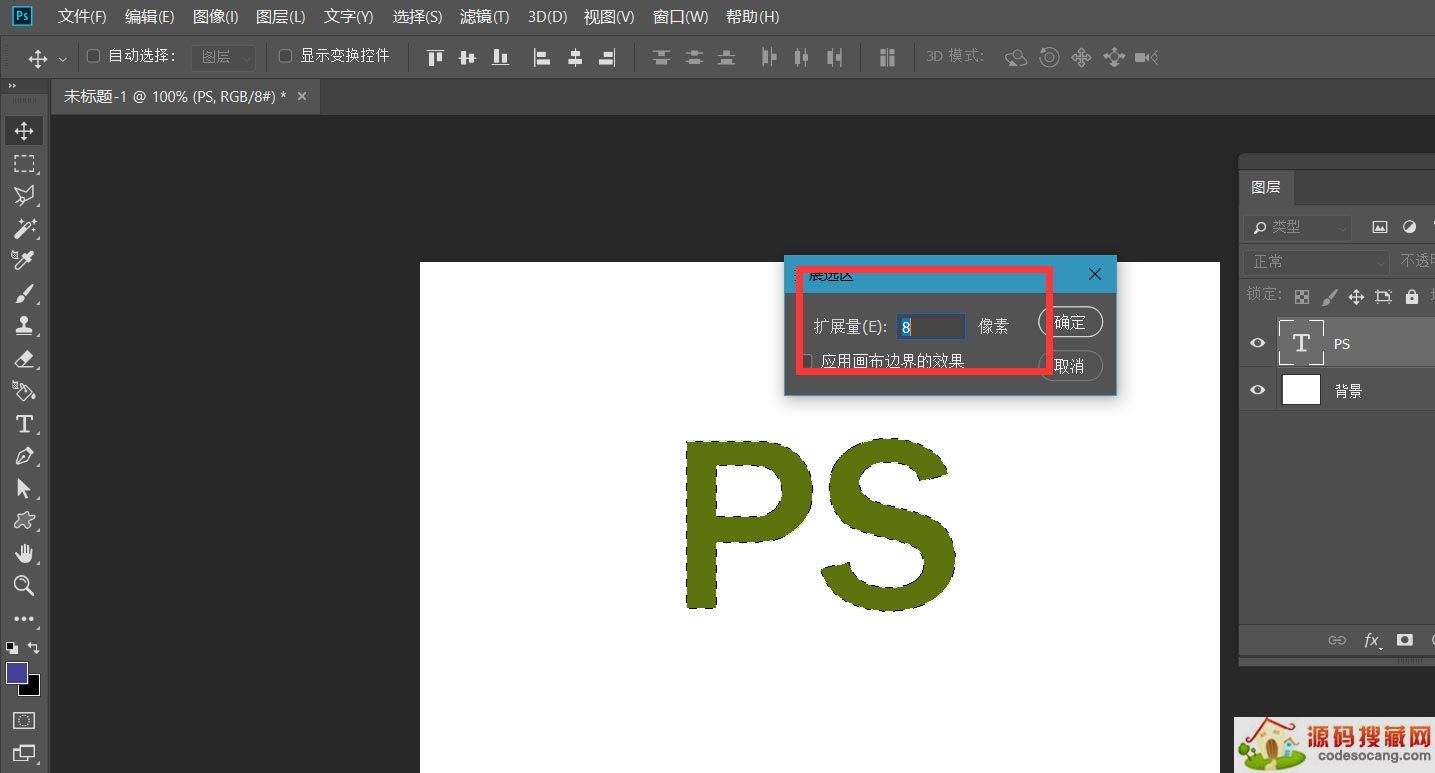Screen dimensions: 1435x773
Task: Click the blue foreground color swatch
Action: pyautogui.click(x=17, y=673)
